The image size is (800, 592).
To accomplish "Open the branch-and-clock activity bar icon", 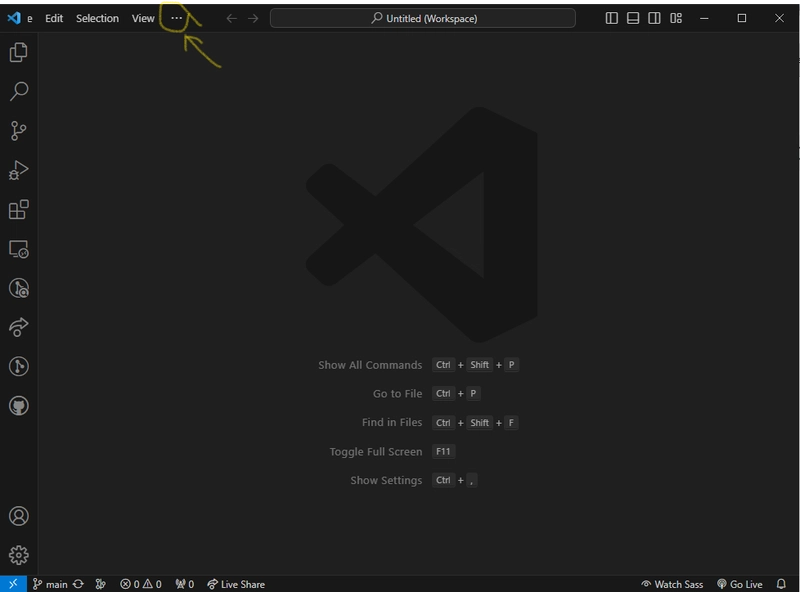I will (18, 288).
